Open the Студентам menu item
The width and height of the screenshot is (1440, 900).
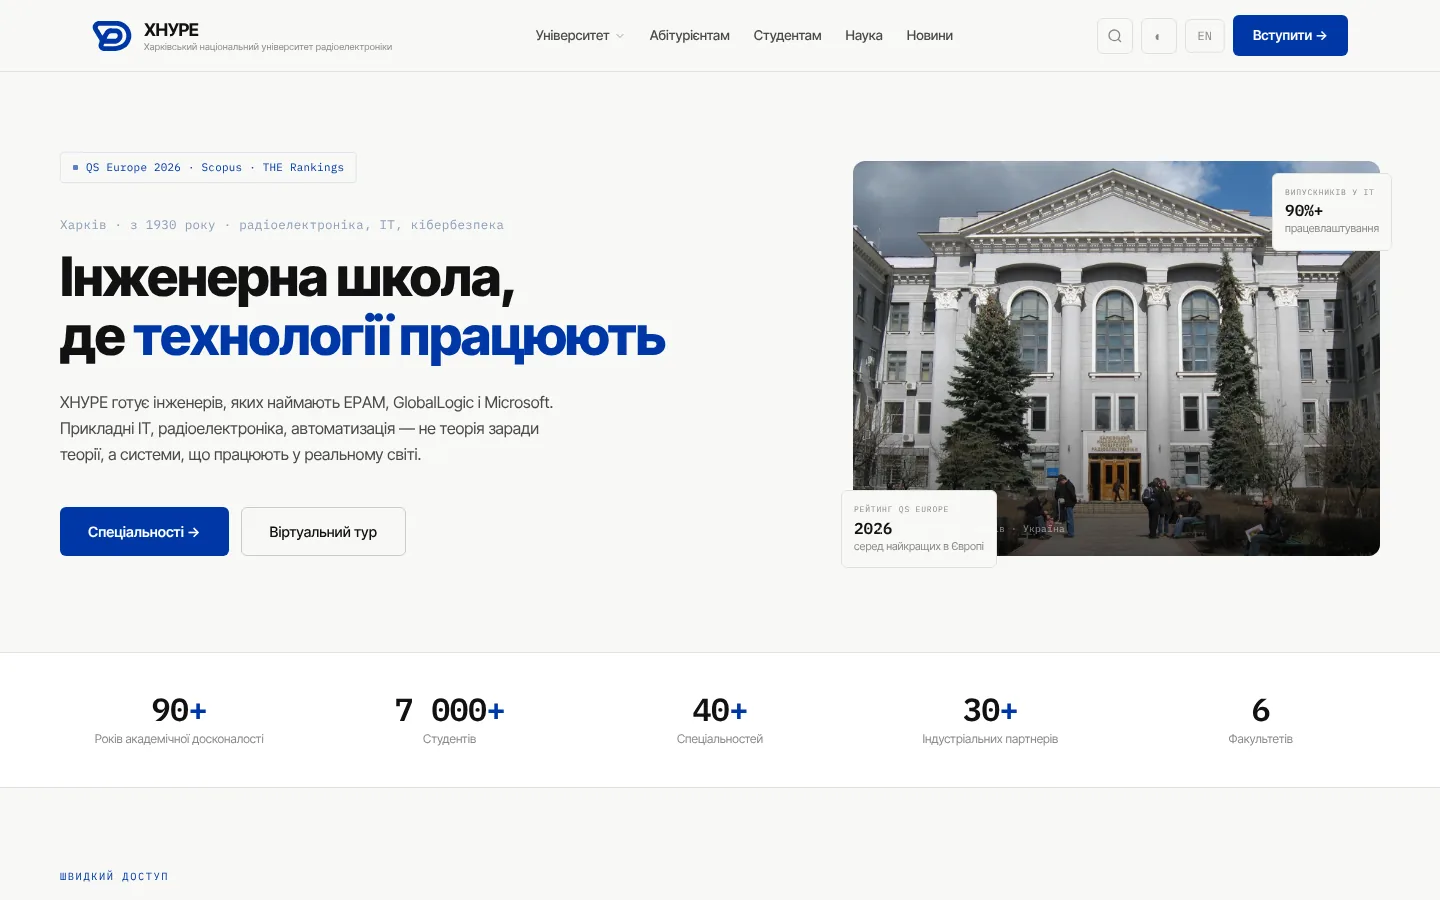pyautogui.click(x=787, y=36)
